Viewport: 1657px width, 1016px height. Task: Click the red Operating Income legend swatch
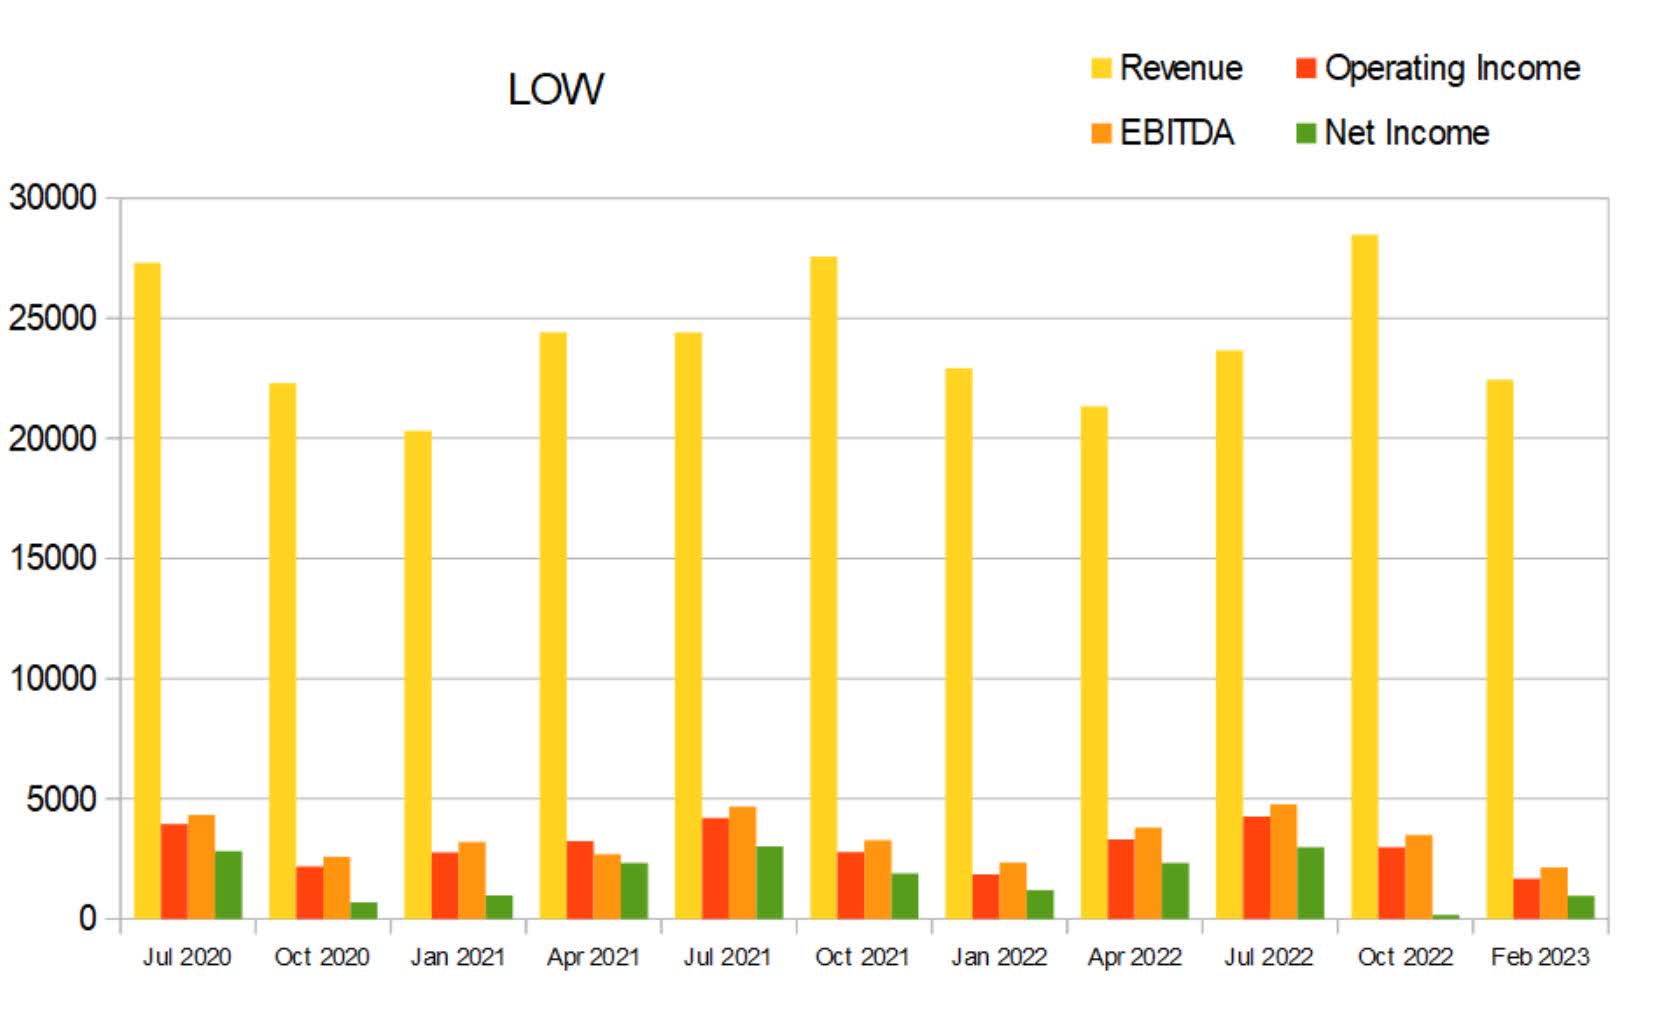click(1306, 68)
